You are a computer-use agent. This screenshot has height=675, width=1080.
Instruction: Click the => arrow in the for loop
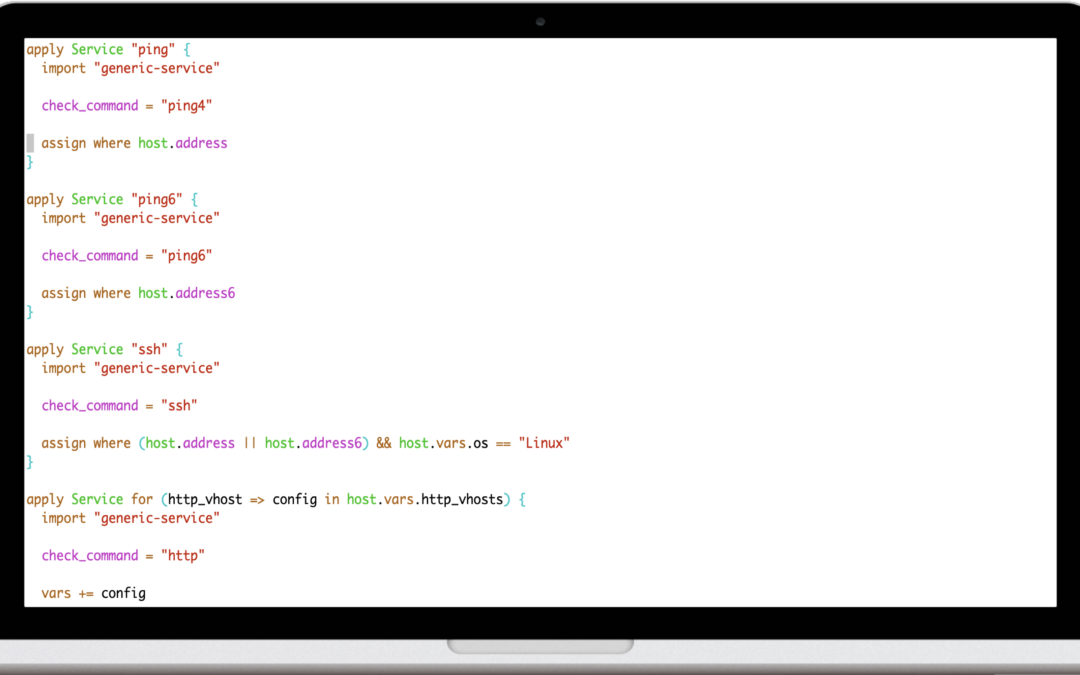pos(261,499)
